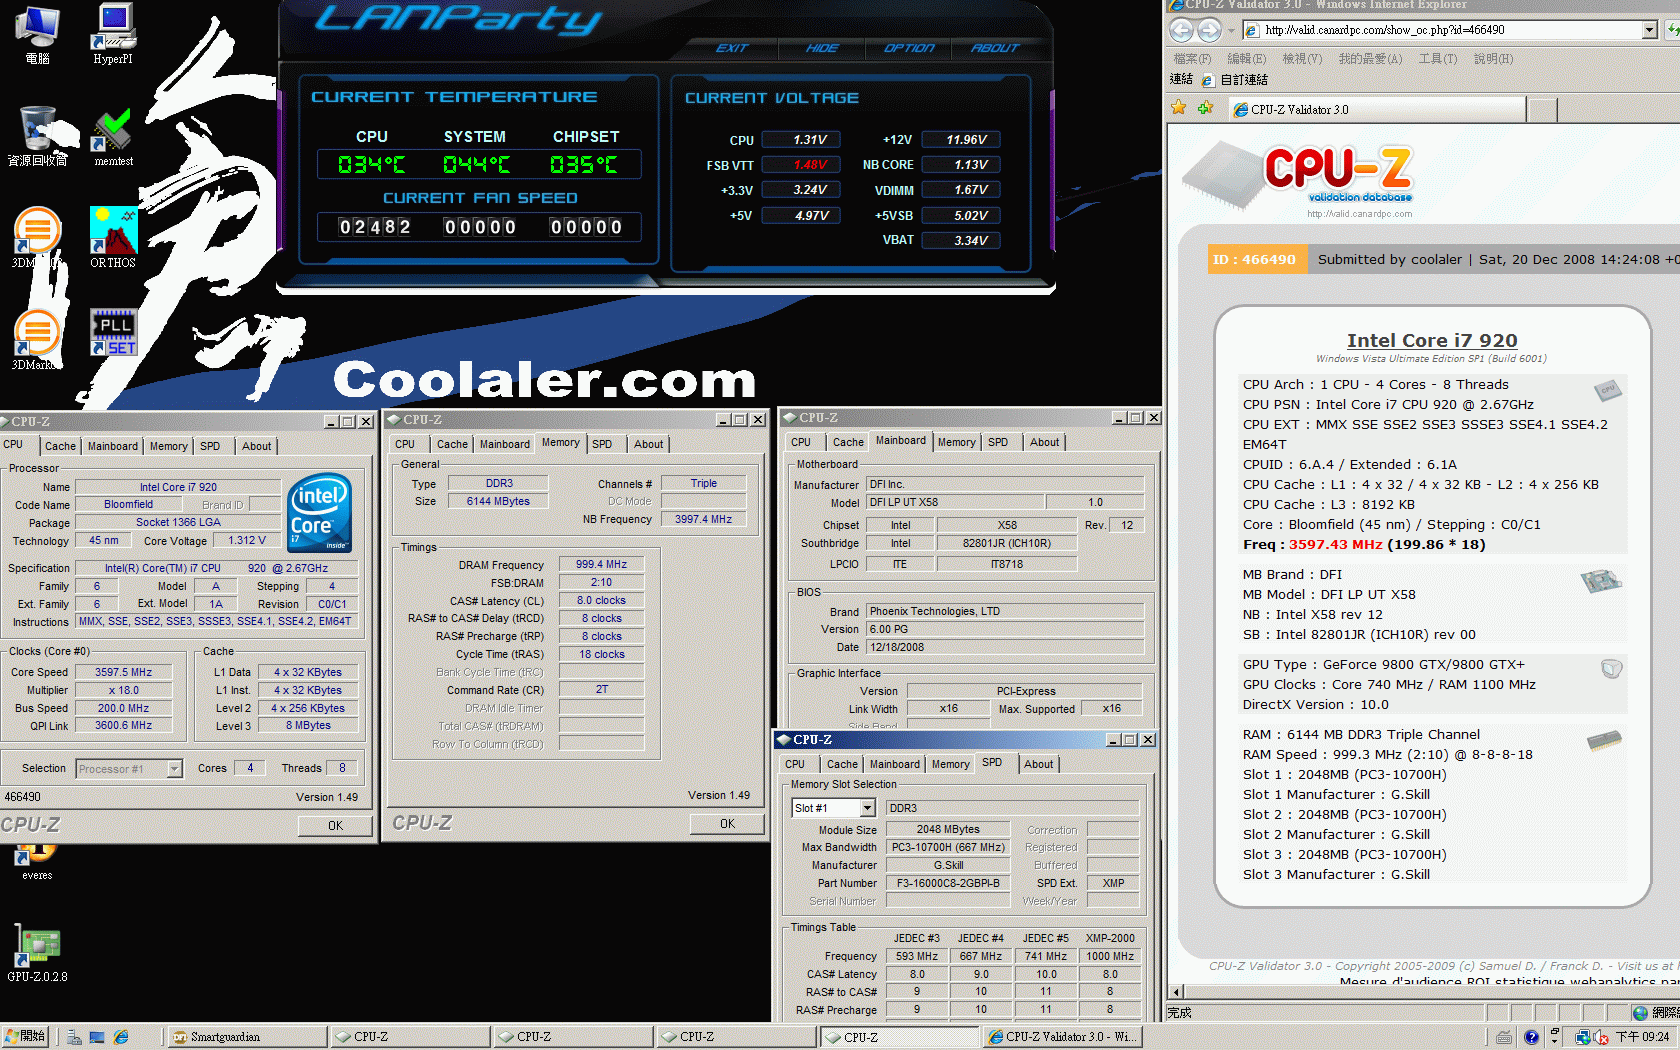Click the IE address bar URL field

1450,30
